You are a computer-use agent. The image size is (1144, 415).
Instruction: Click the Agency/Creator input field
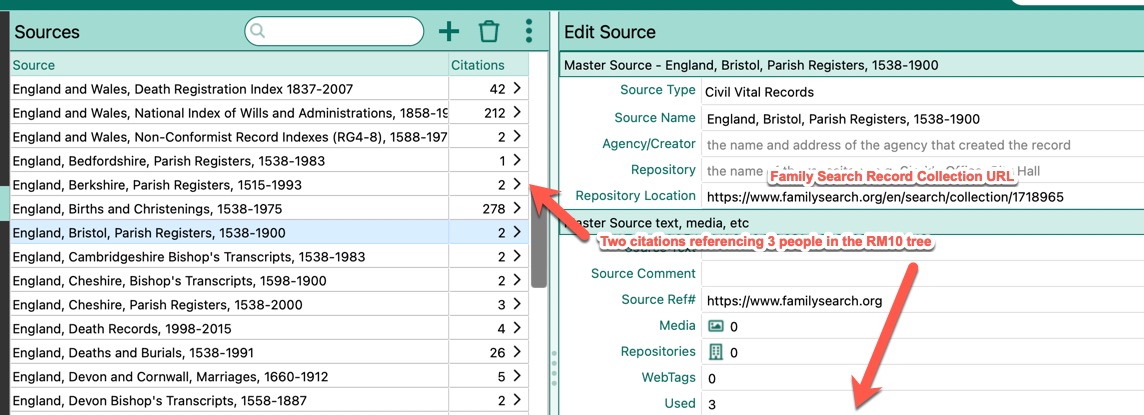tap(920, 145)
